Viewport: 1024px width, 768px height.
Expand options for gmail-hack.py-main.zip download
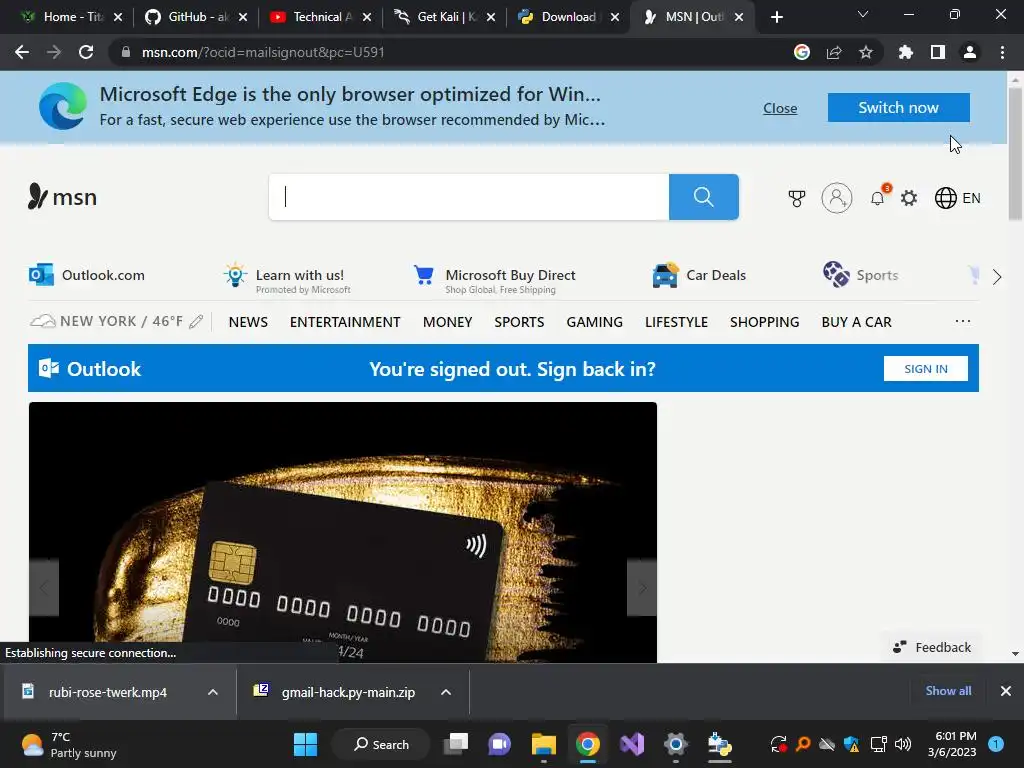click(x=446, y=692)
